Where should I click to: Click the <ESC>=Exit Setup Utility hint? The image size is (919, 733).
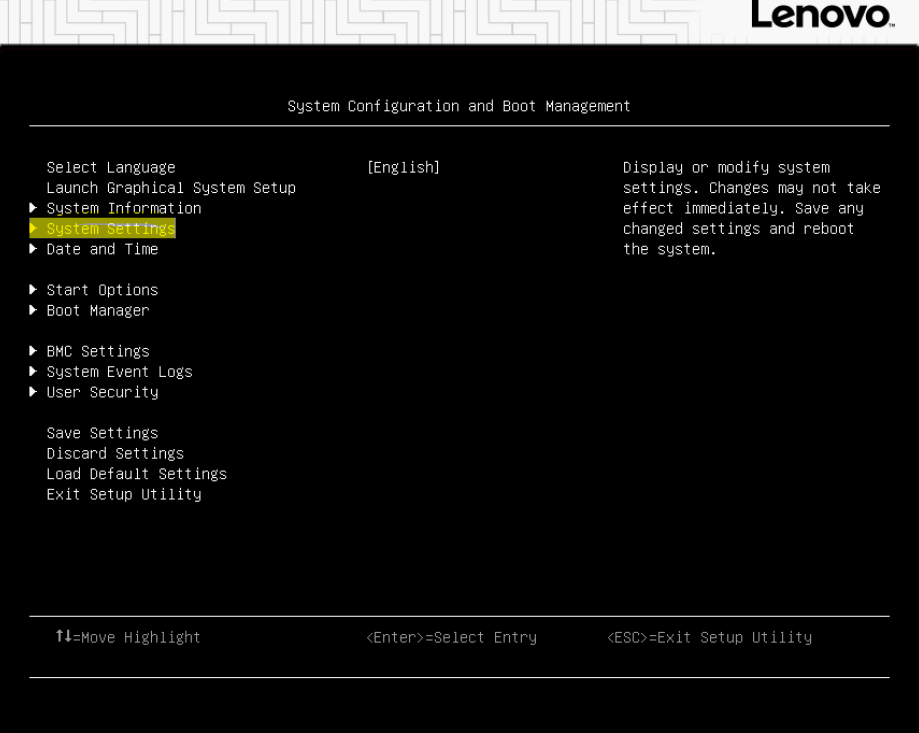(x=709, y=637)
